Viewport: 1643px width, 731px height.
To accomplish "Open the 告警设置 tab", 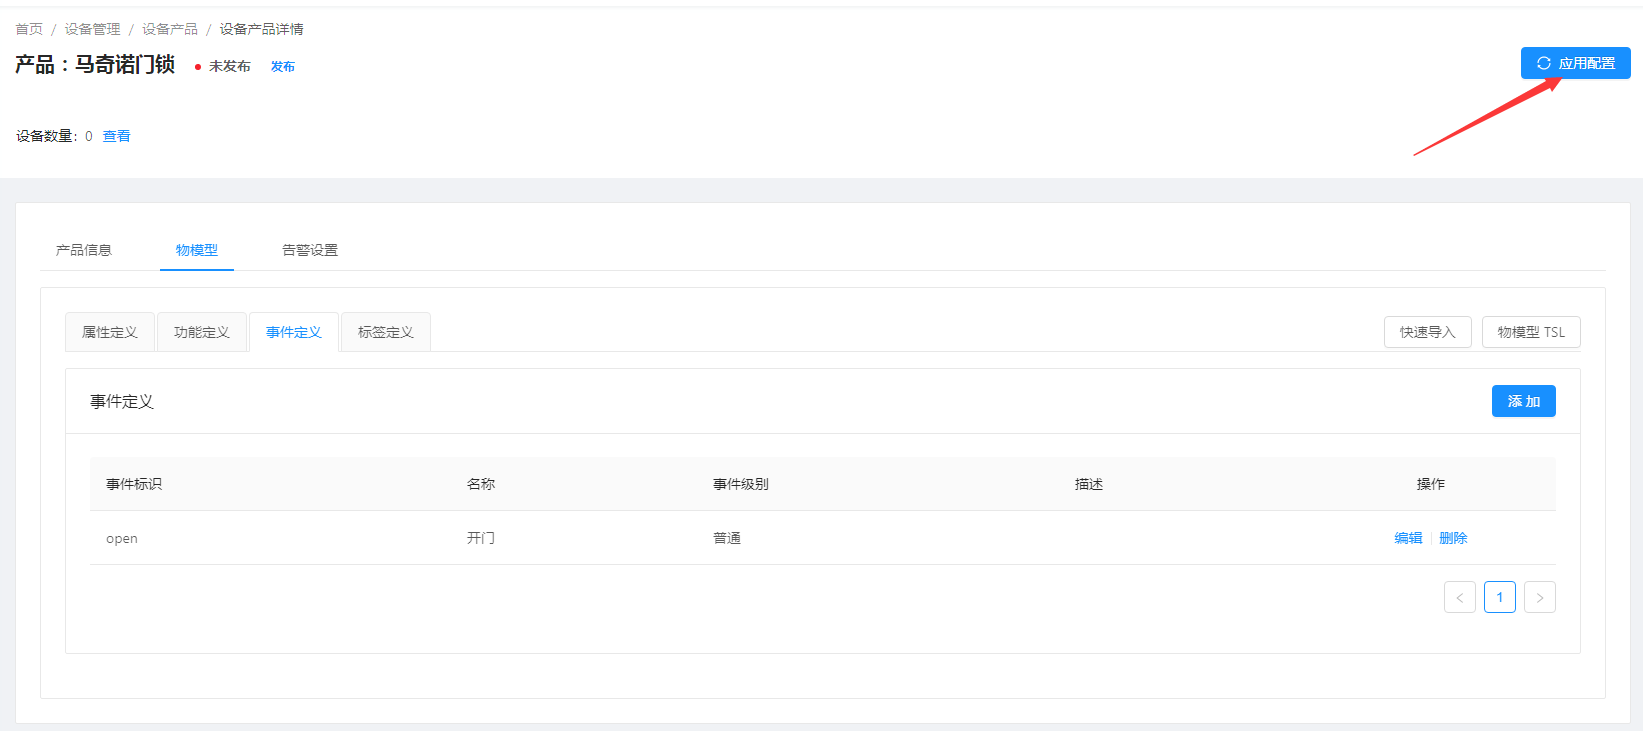I will pos(310,250).
